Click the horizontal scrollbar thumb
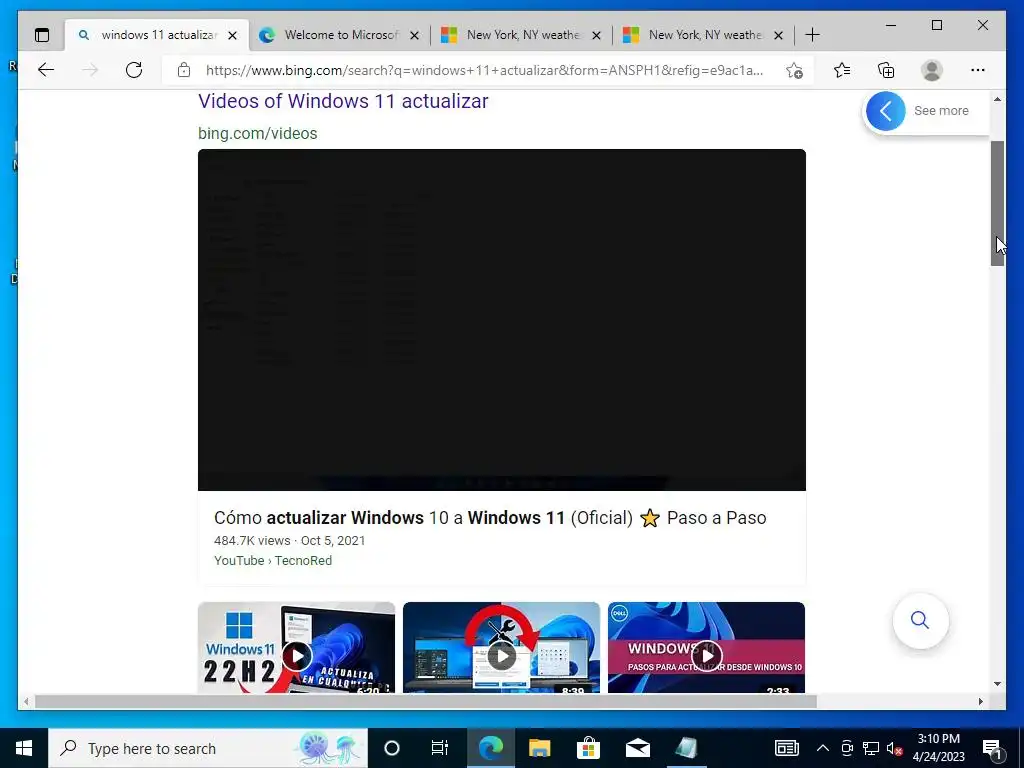 [x=425, y=701]
